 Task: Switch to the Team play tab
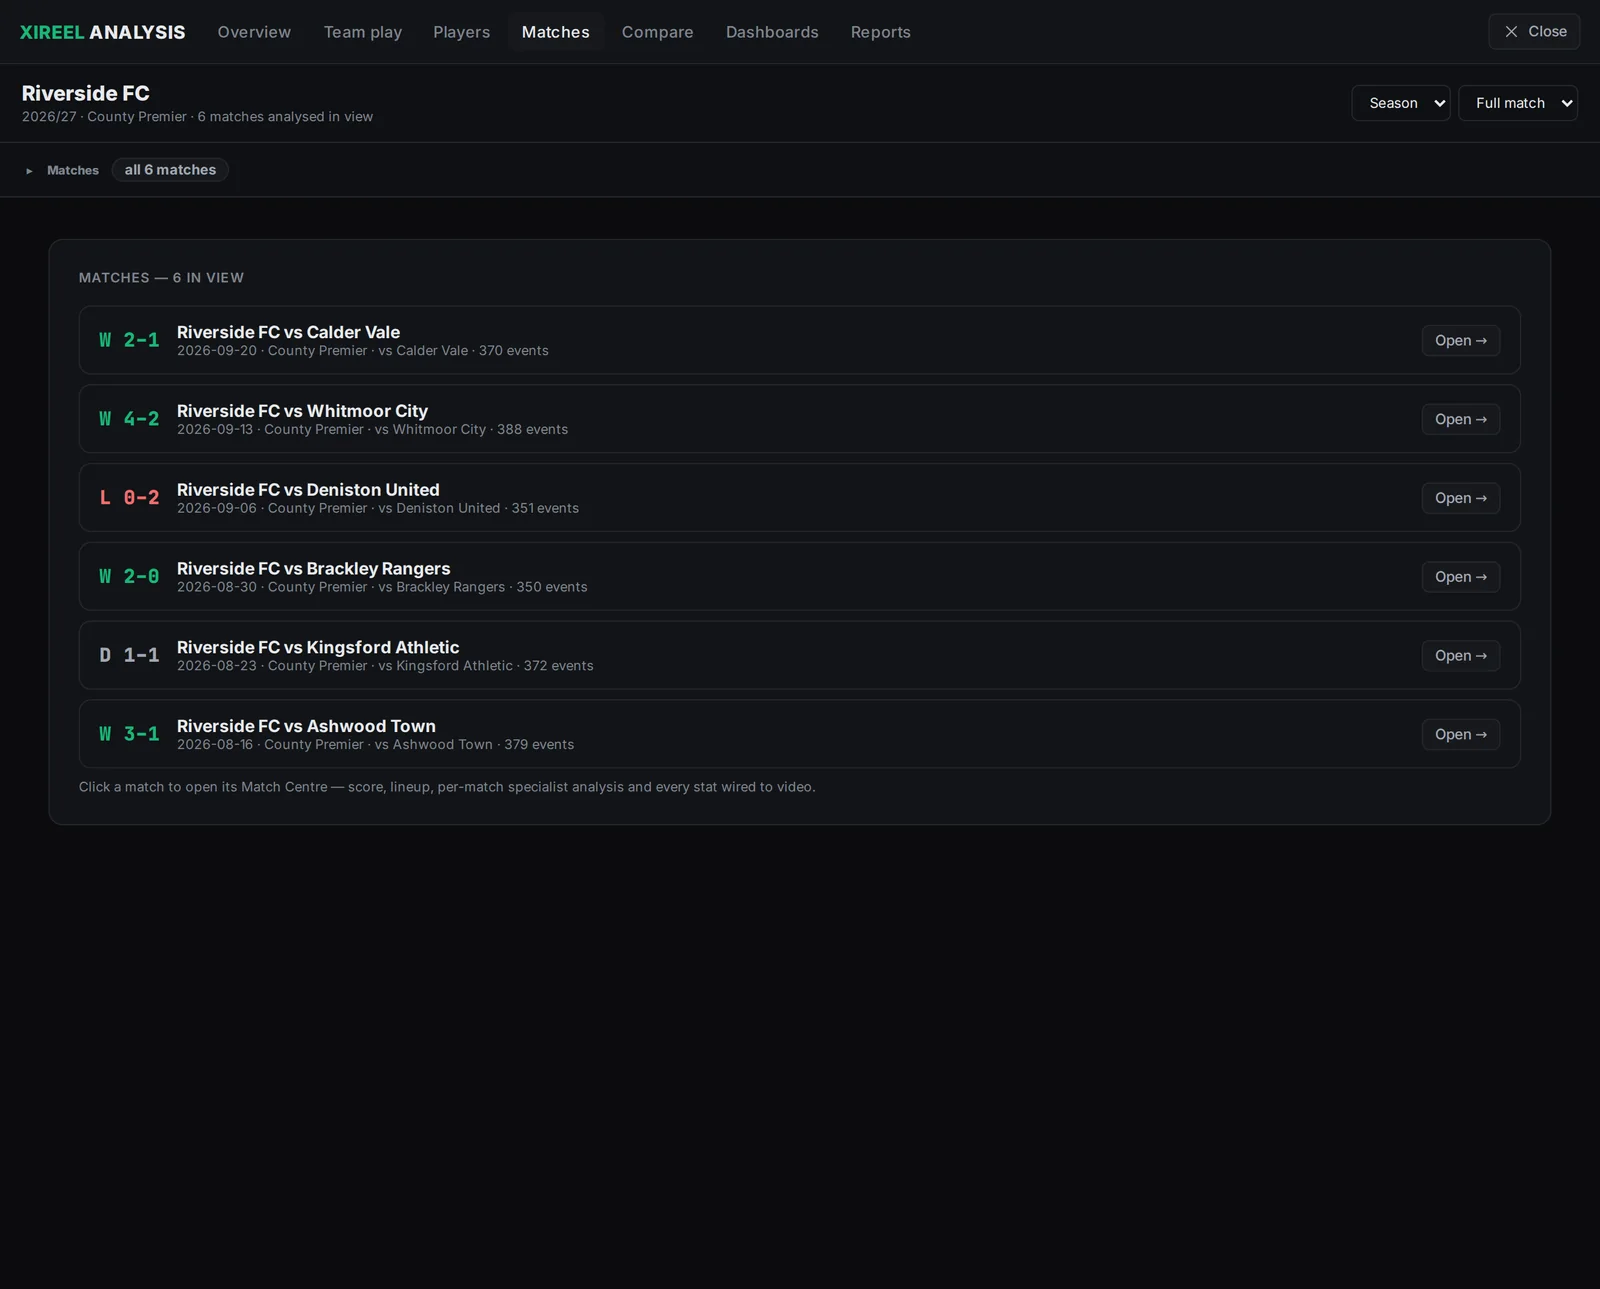(363, 32)
